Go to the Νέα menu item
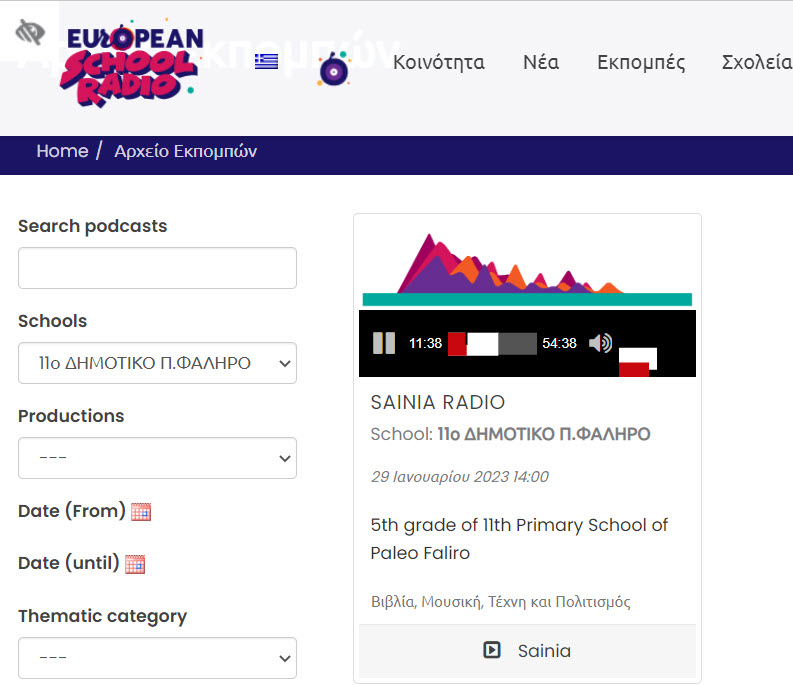Screen dimensions: 793x685 click(x=540, y=62)
